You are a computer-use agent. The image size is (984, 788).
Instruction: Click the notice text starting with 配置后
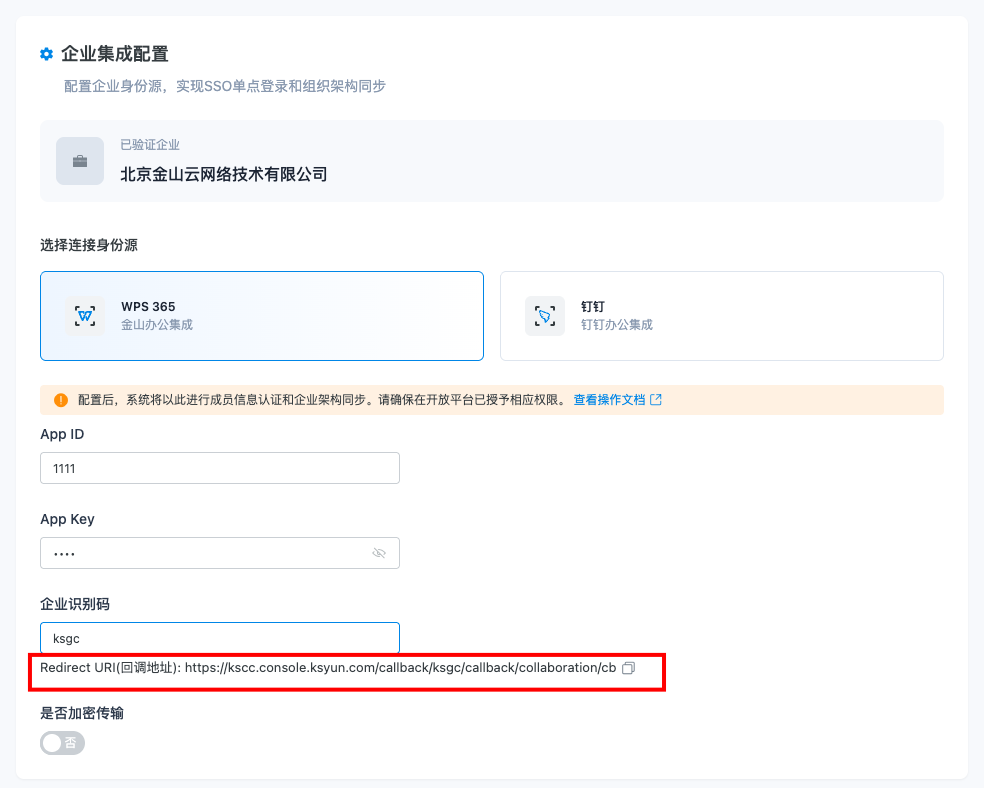323,400
